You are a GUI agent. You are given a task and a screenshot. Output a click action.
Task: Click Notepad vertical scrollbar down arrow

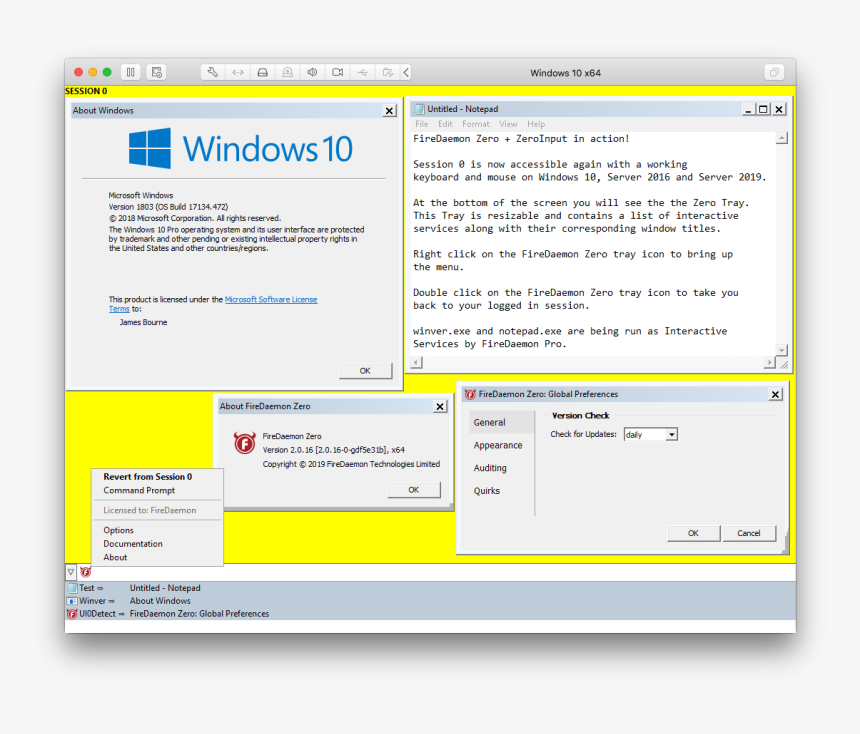click(782, 350)
